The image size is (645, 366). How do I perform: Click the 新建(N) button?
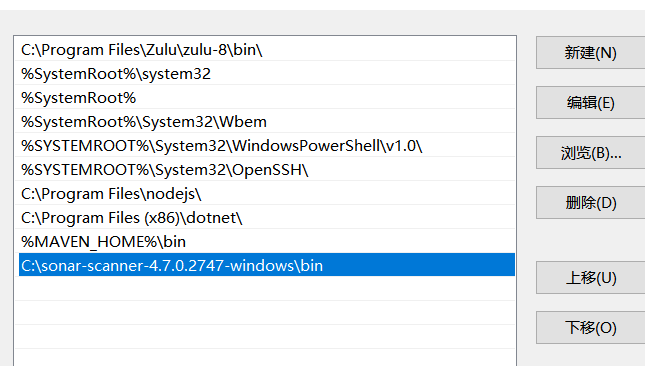click(590, 53)
